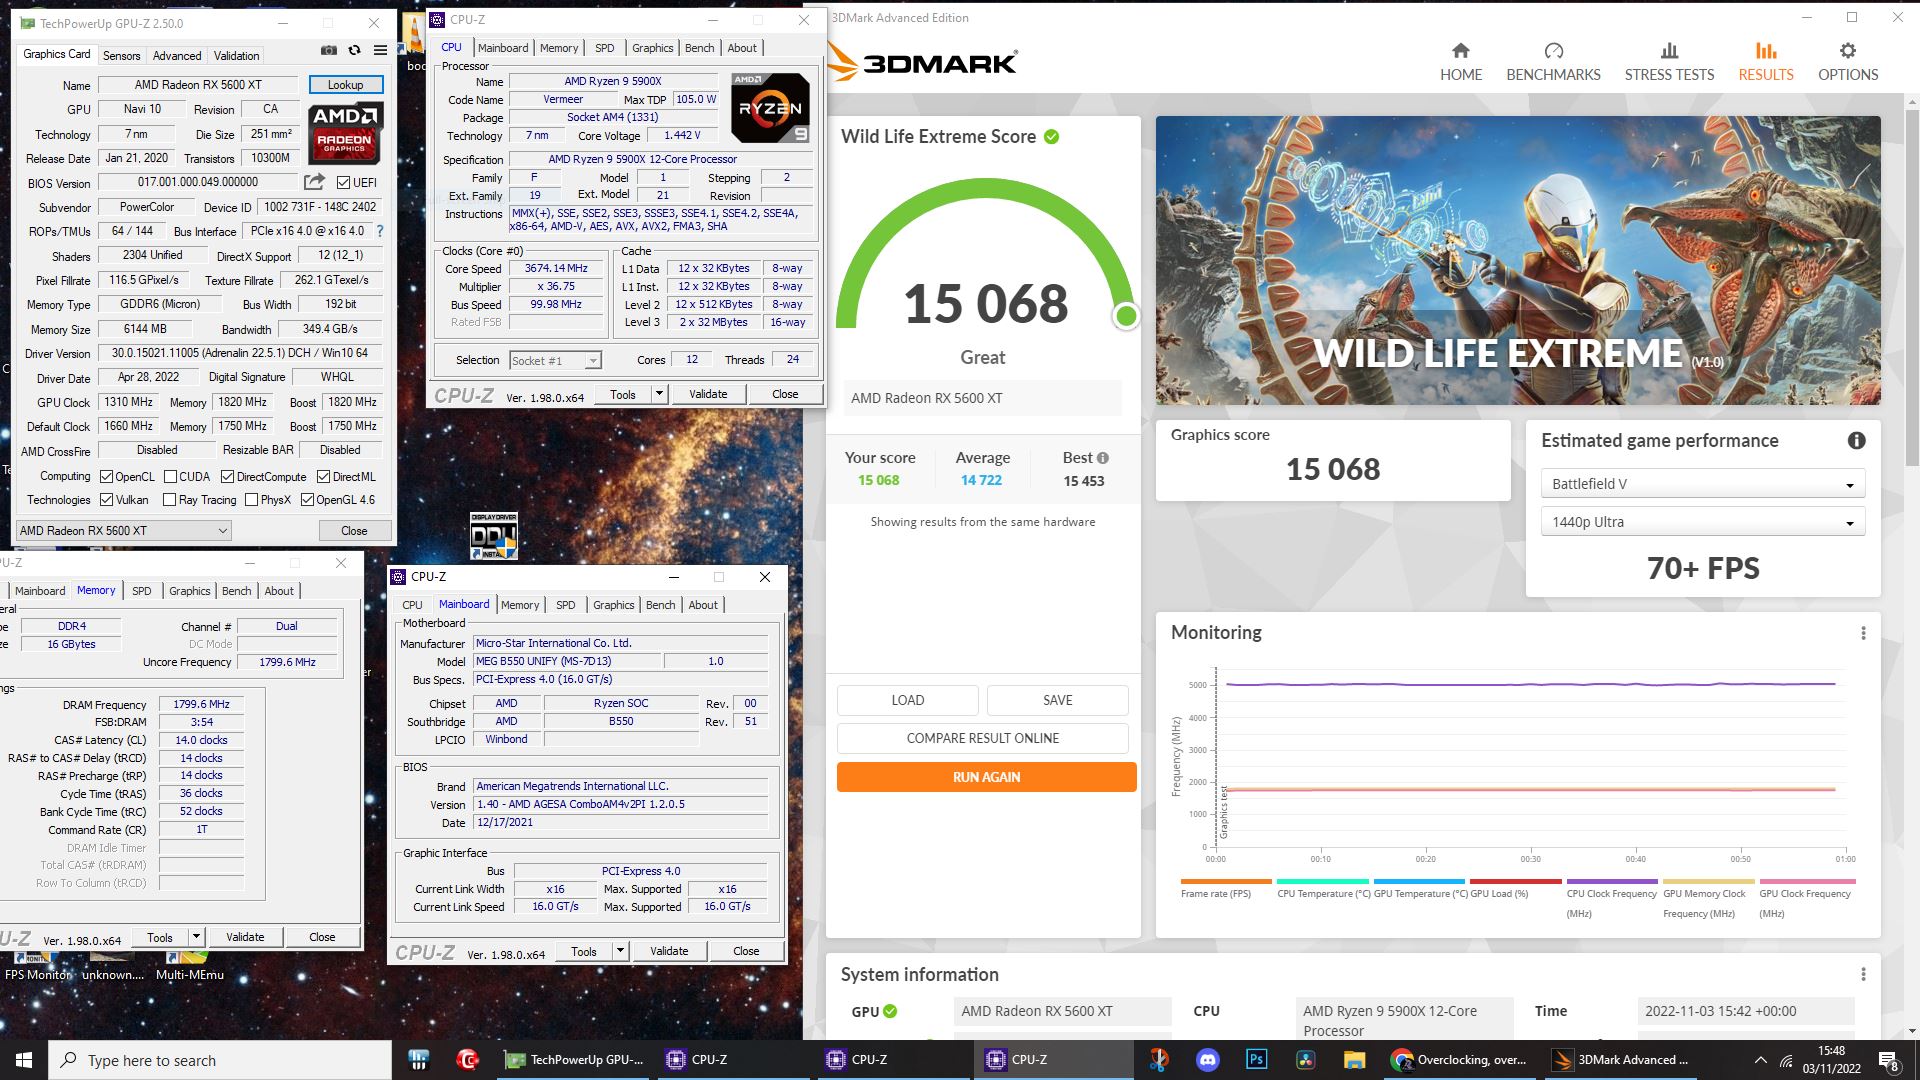Open the 1440p Ultra resolution dropdown
Viewport: 1920px width, 1080px height.
pos(1702,522)
